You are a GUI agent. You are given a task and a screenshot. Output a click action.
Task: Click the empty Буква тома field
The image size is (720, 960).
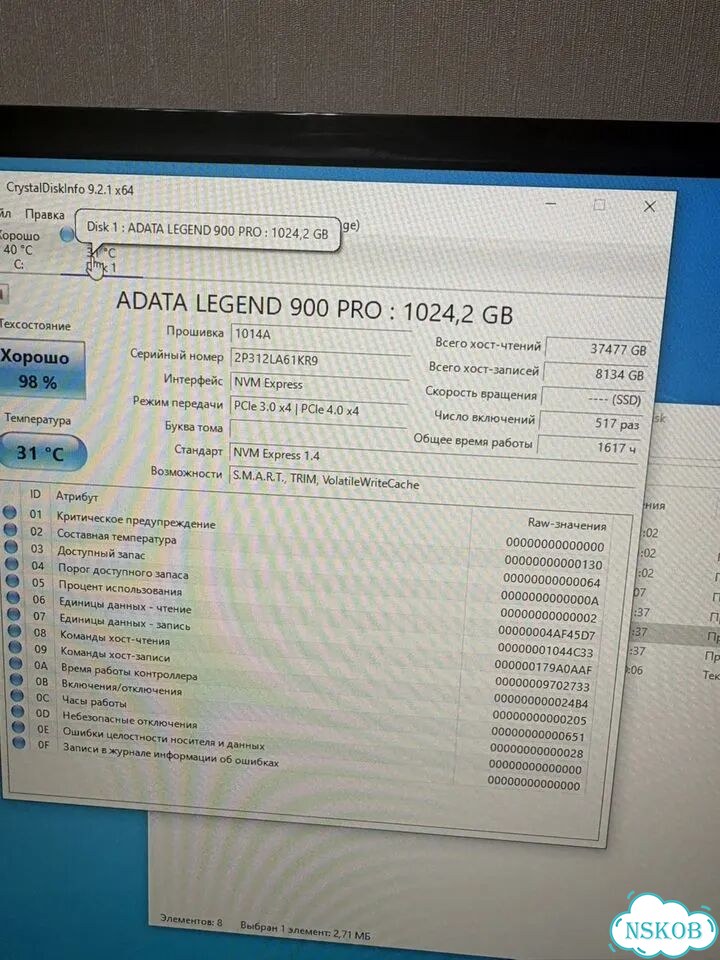(318, 432)
